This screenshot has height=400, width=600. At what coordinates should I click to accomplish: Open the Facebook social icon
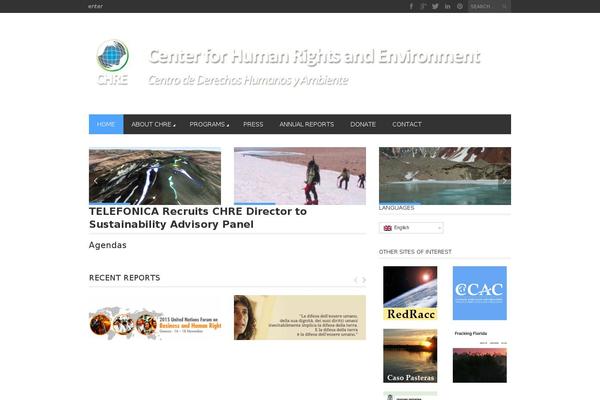[411, 6]
